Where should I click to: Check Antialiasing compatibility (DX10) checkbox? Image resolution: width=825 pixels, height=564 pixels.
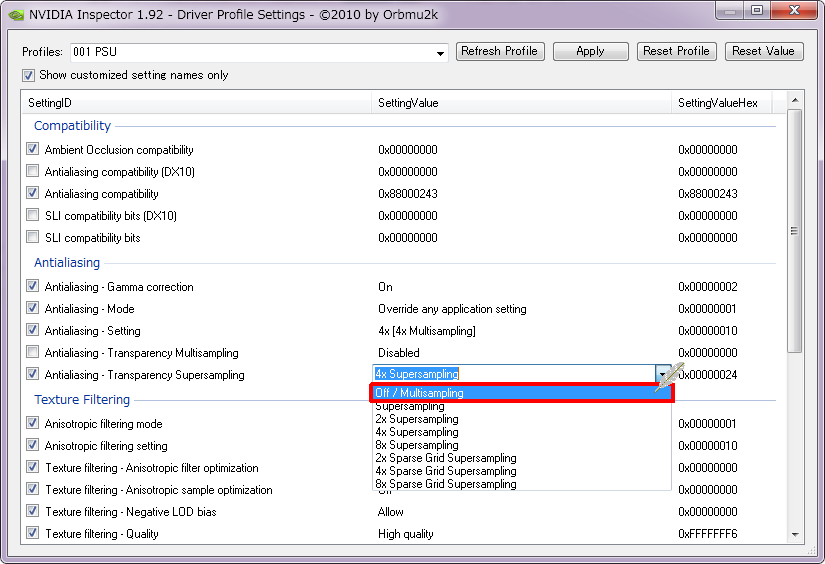[x=33, y=171]
